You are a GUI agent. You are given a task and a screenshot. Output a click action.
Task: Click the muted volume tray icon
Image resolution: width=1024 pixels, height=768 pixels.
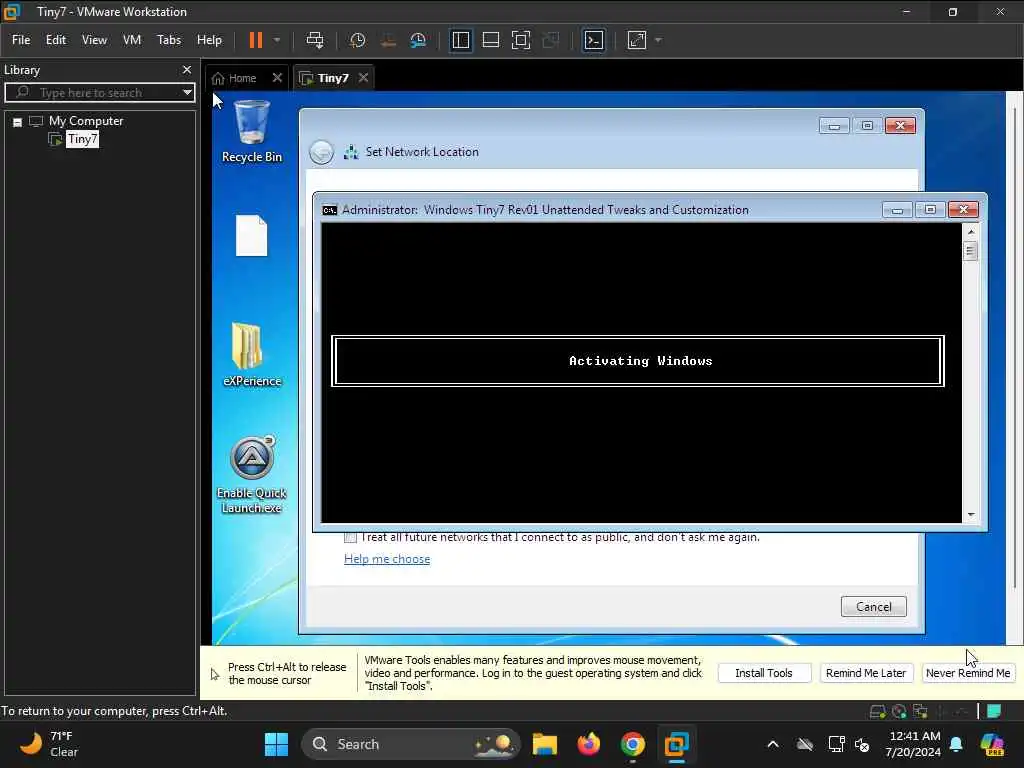pyautogui.click(x=862, y=744)
